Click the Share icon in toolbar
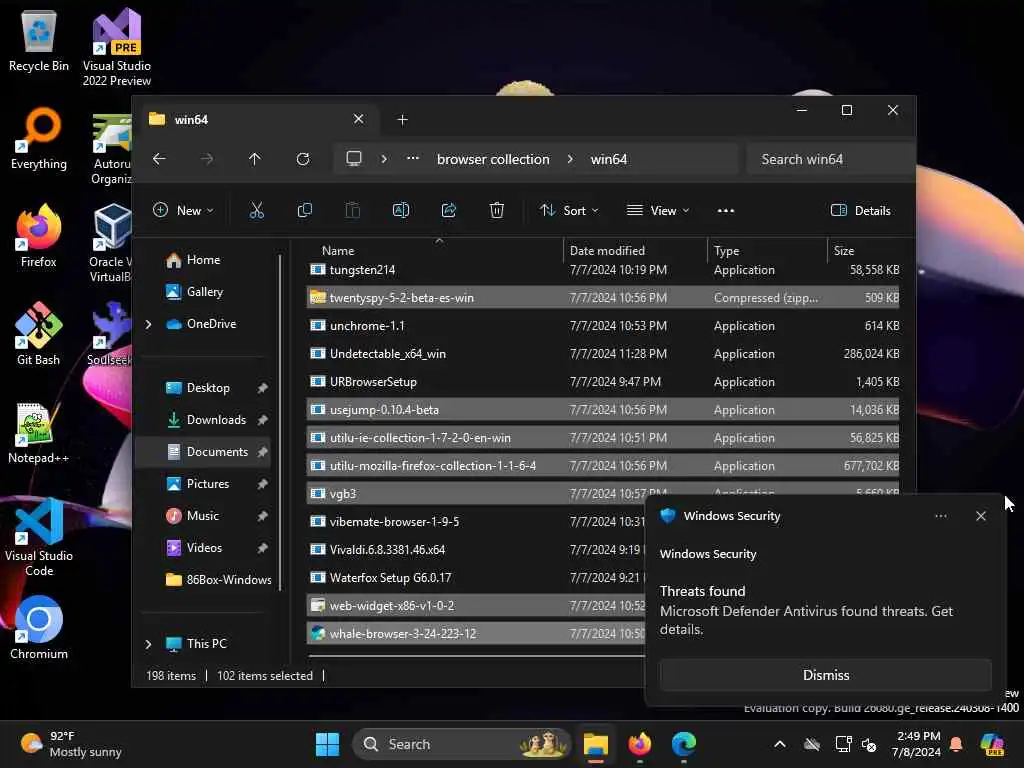Screen dimensions: 1024x768 [449, 210]
